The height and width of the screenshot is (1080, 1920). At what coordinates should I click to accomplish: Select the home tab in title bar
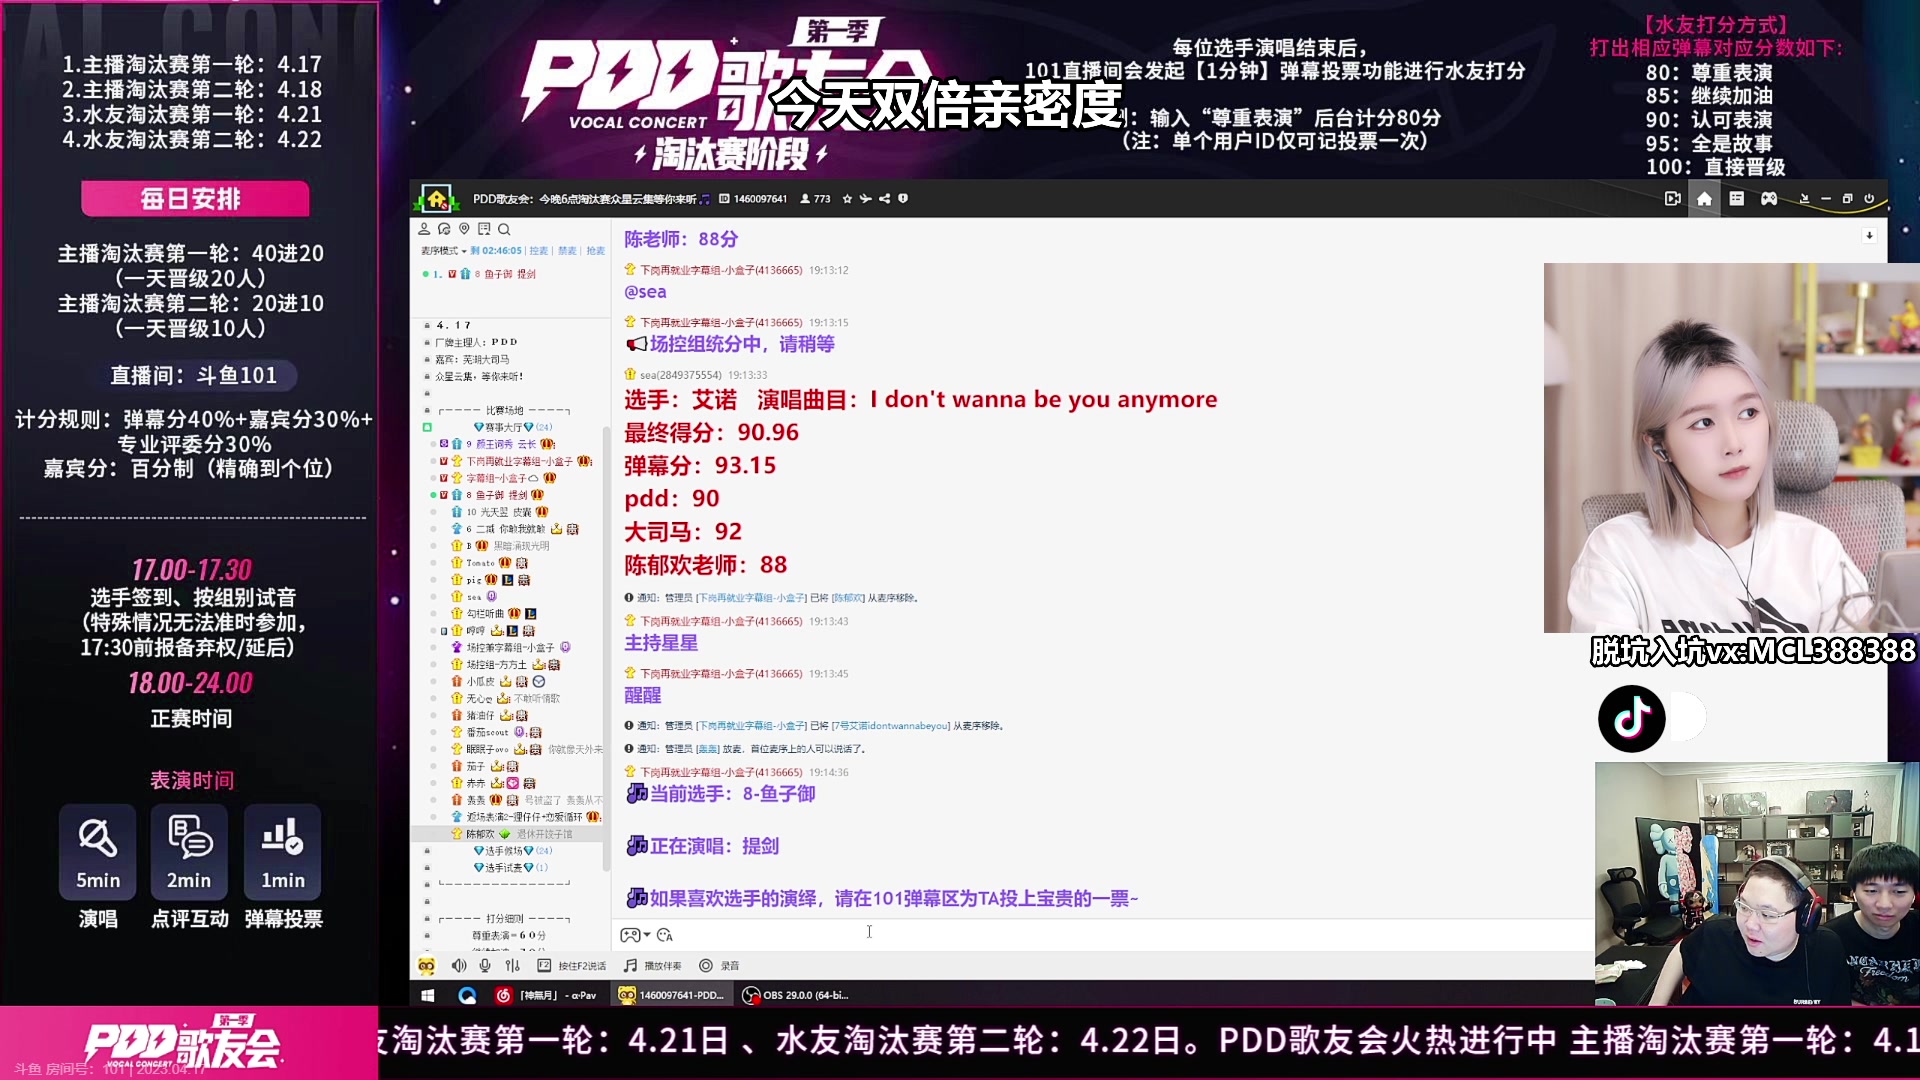tap(1704, 199)
